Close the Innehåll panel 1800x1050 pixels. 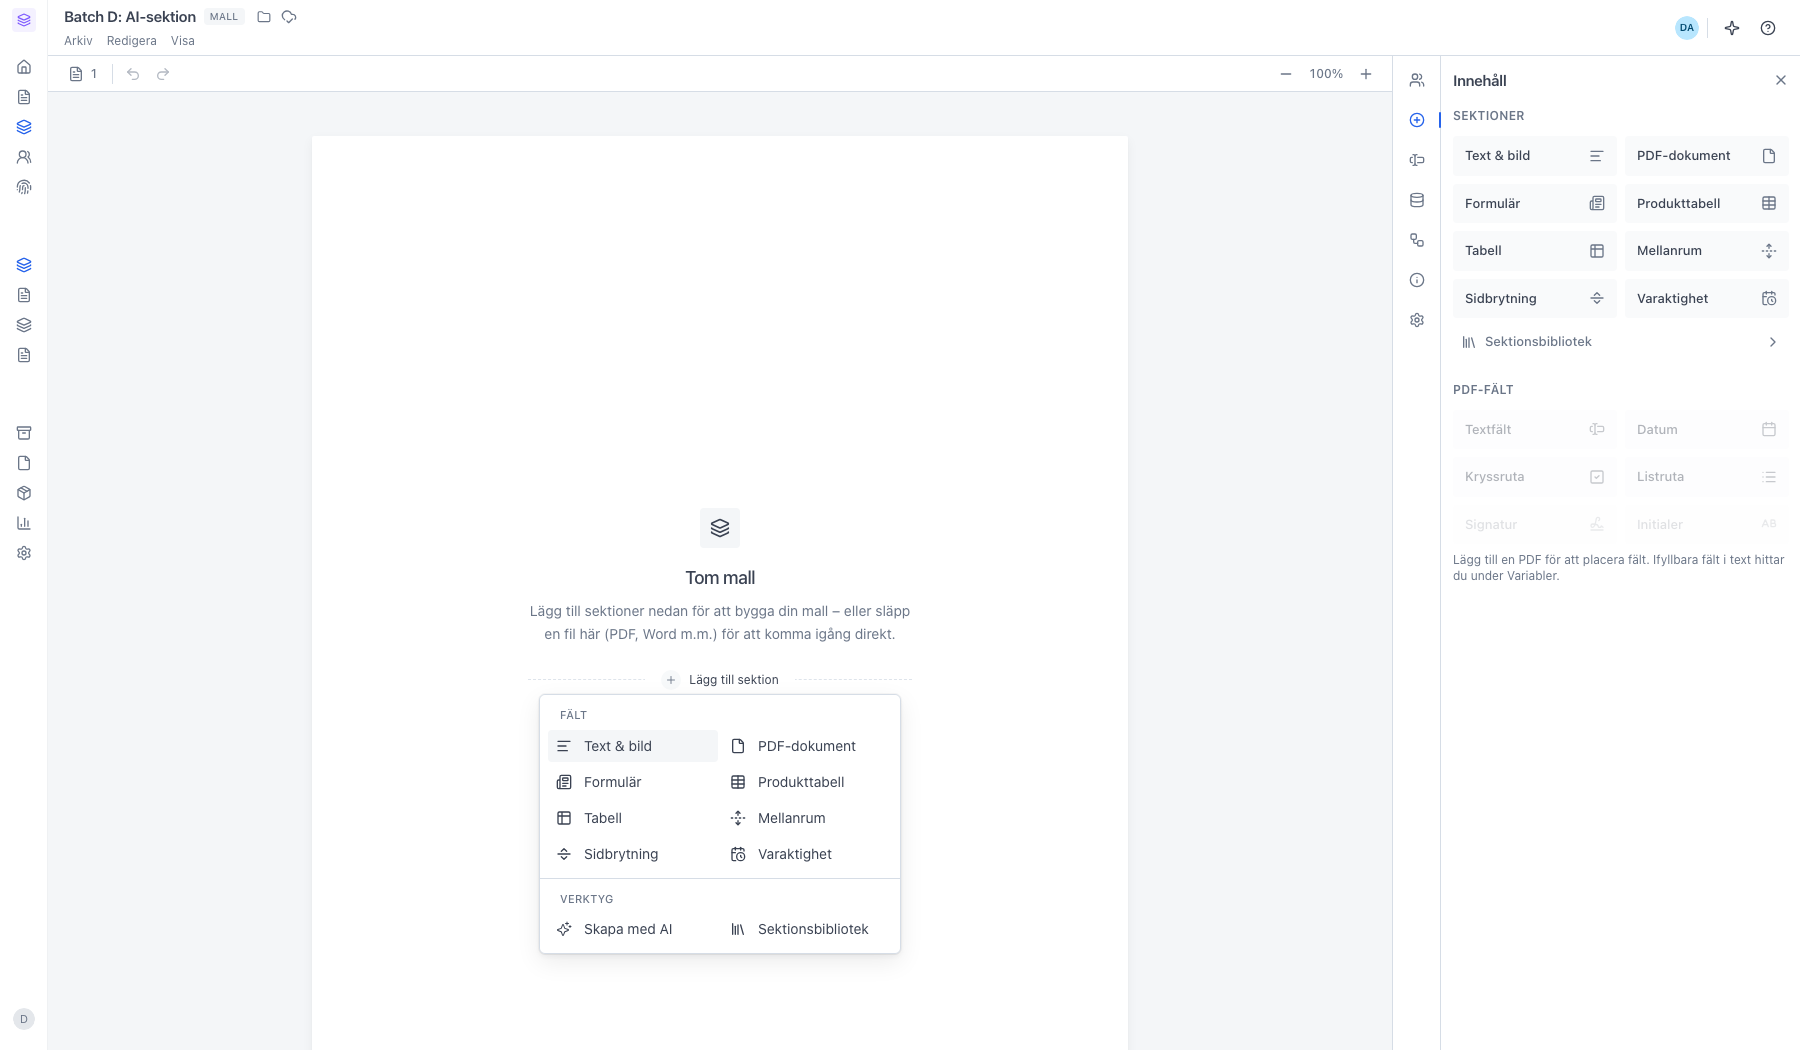pos(1781,80)
